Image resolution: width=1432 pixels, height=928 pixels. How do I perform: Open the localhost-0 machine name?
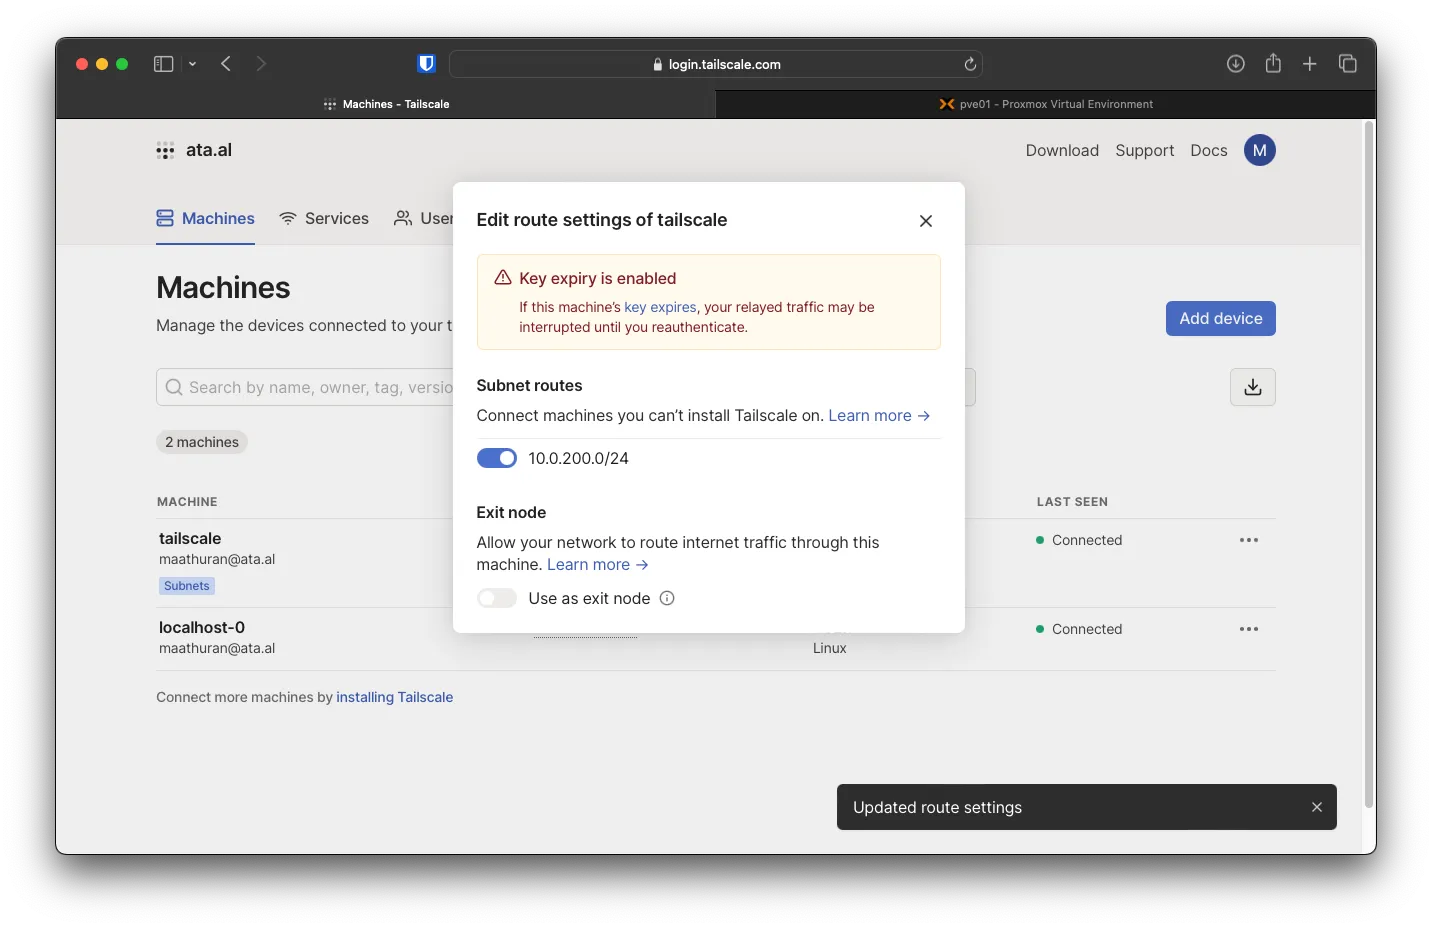tap(202, 627)
